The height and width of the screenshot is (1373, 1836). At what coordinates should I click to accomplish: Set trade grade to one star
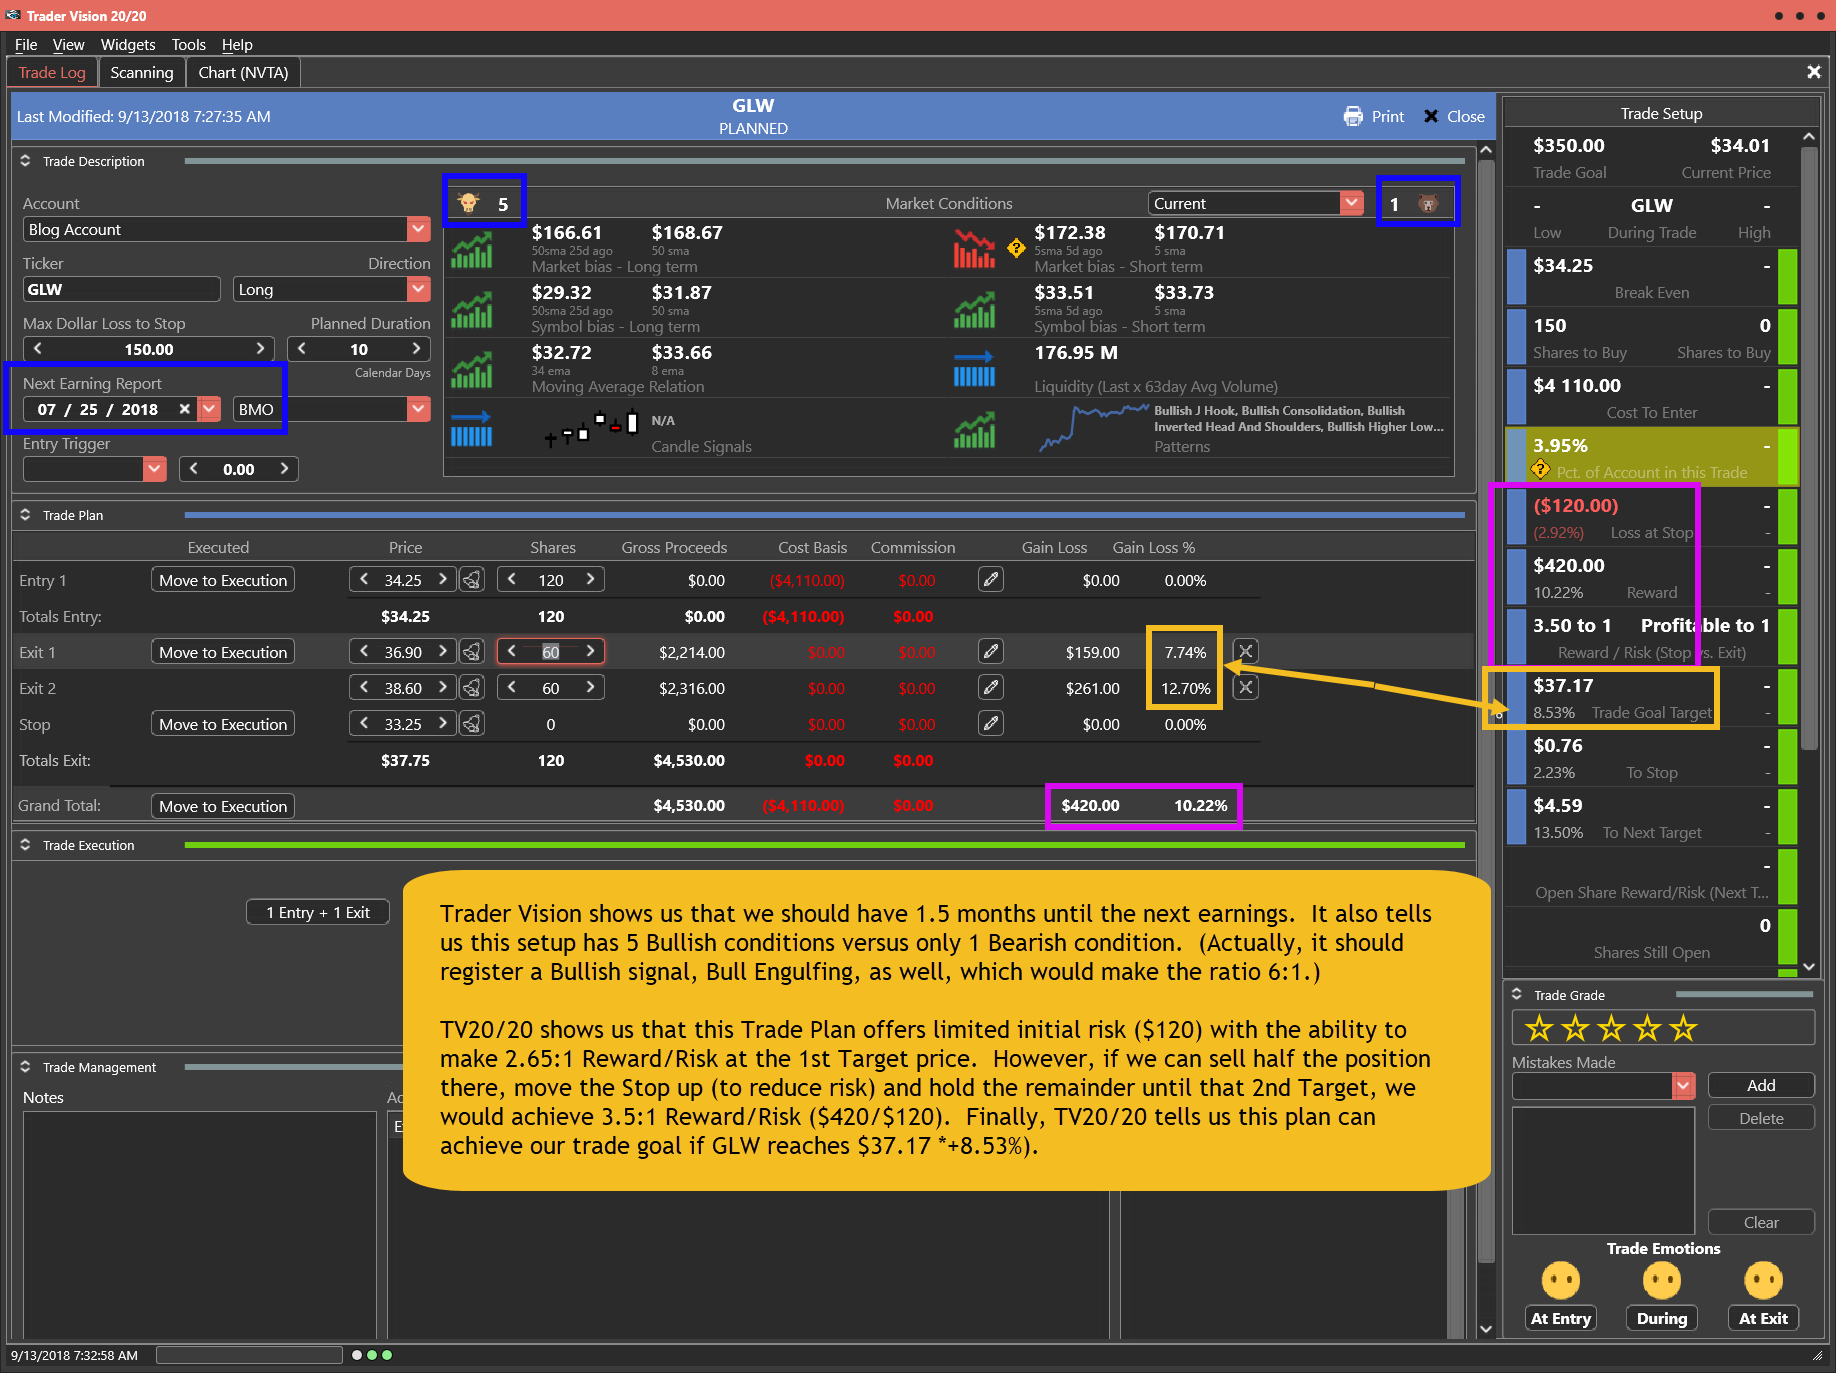1539,1027
